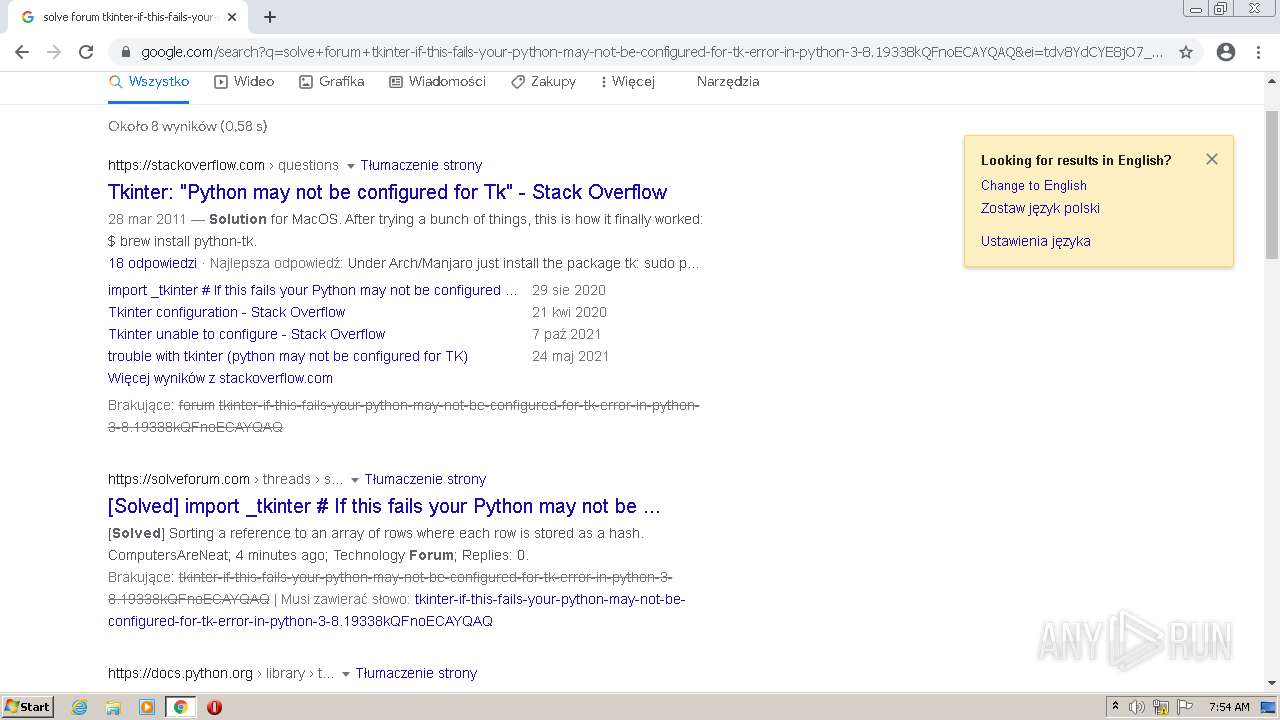Open Tkinter configuration - Stack Overflow sitelink
The image size is (1280, 720).
click(226, 312)
